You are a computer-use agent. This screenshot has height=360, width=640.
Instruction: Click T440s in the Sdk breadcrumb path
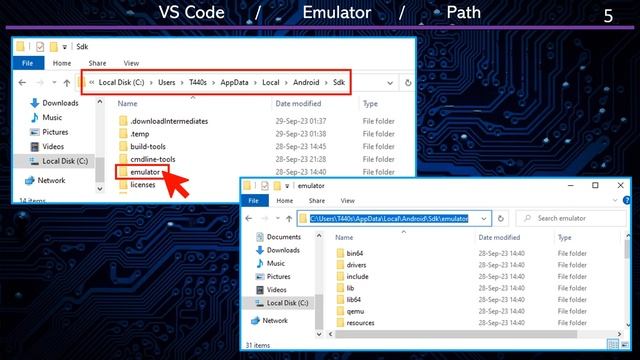point(198,82)
